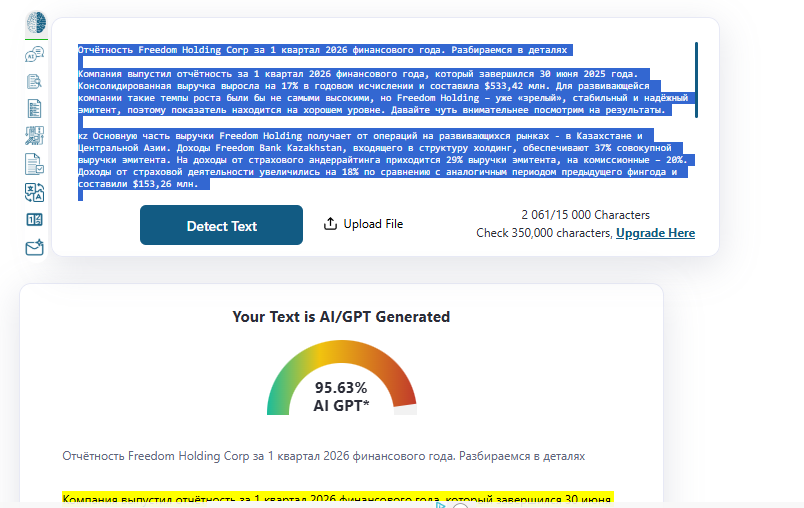Open the AI detector brain logo icon
Viewport: 804px width, 508px height.
coord(36,23)
